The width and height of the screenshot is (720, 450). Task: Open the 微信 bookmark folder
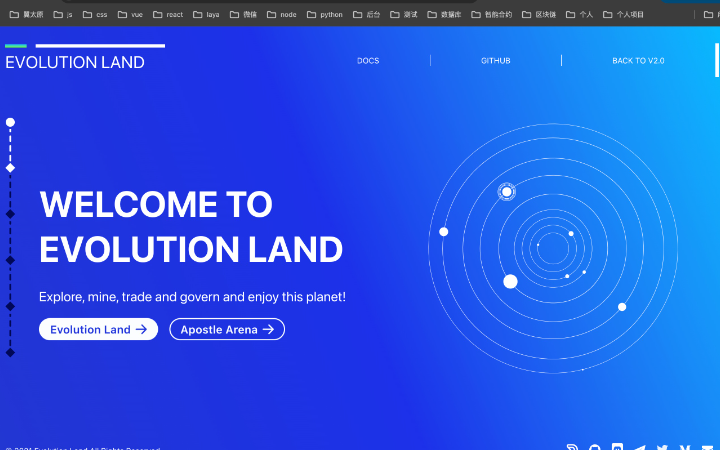(243, 15)
